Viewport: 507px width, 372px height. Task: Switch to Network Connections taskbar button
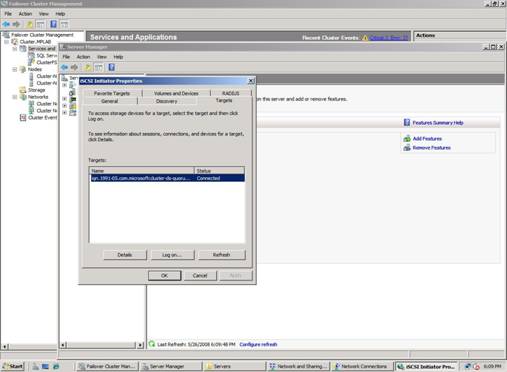point(363,366)
